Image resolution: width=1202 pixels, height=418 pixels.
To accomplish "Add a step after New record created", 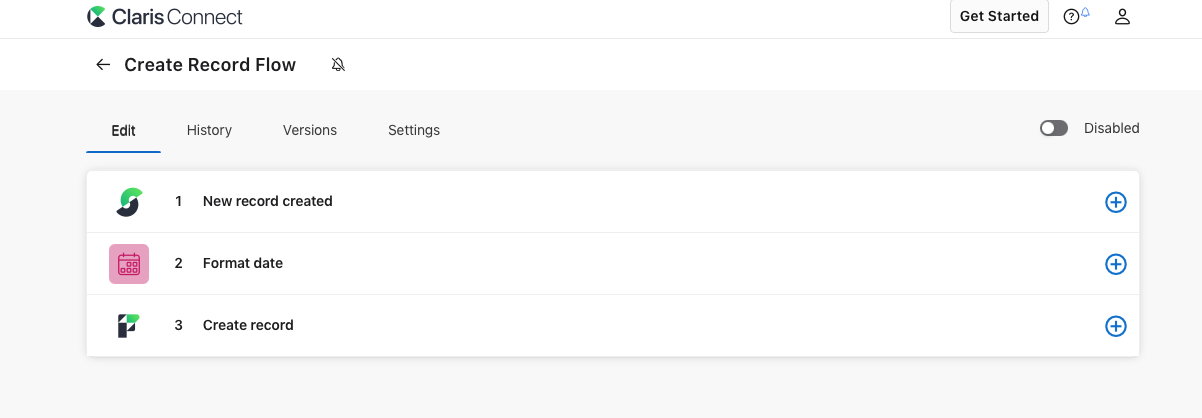I will tap(1115, 202).
